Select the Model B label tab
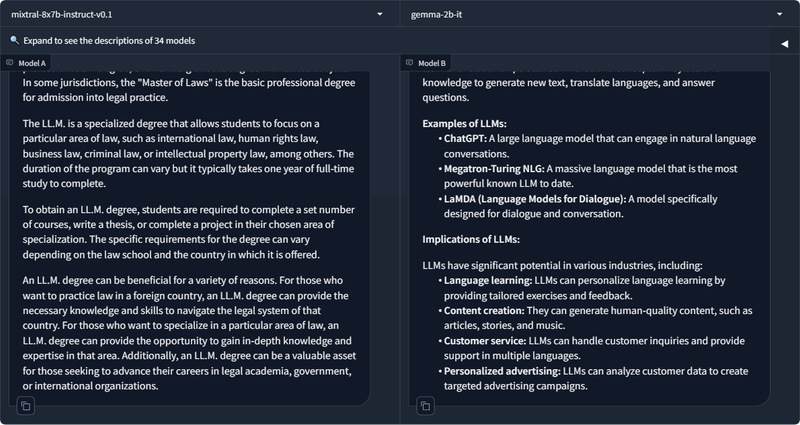Viewport: 800px width, 425px height. tap(426, 63)
